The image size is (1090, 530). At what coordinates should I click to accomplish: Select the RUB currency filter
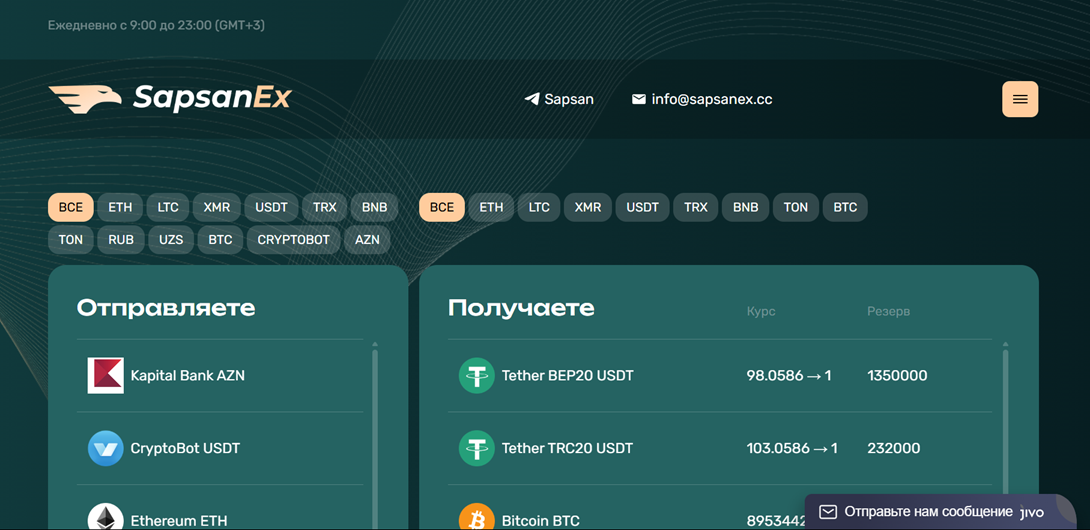pos(121,240)
